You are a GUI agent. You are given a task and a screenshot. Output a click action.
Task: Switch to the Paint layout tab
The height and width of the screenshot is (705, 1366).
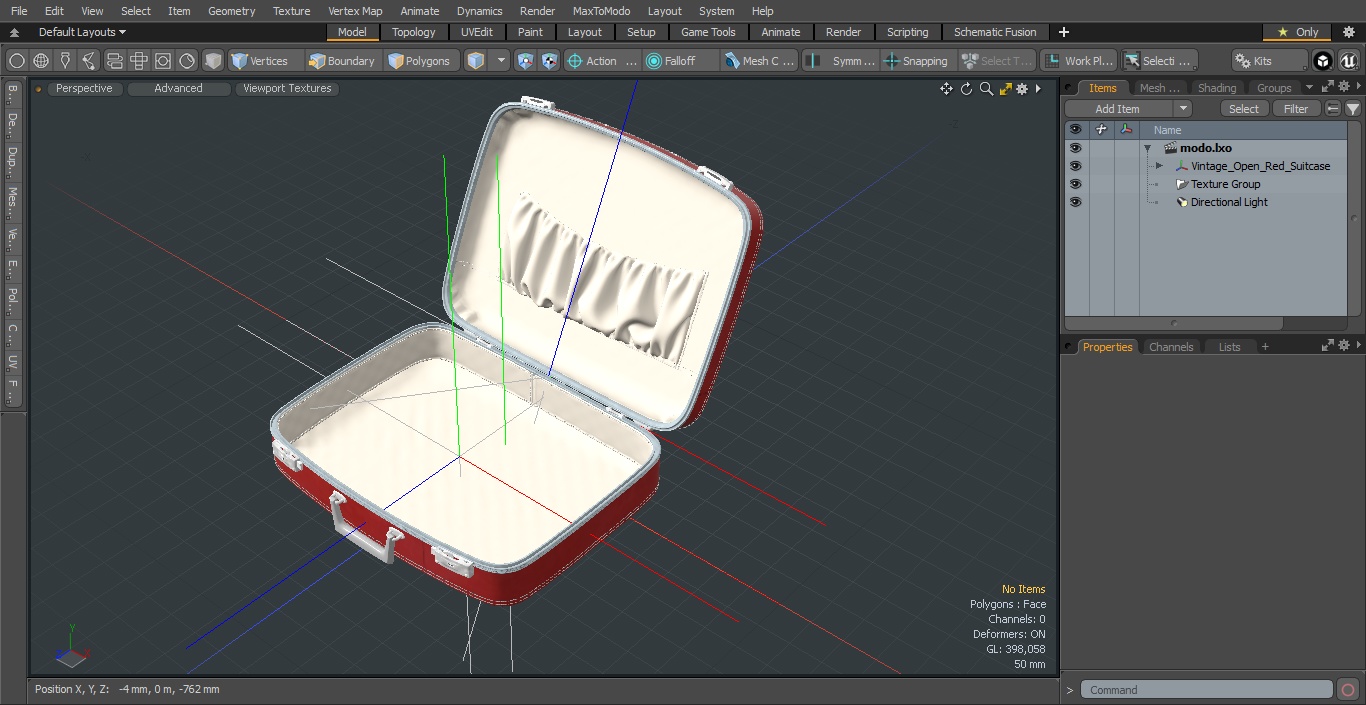coord(530,32)
